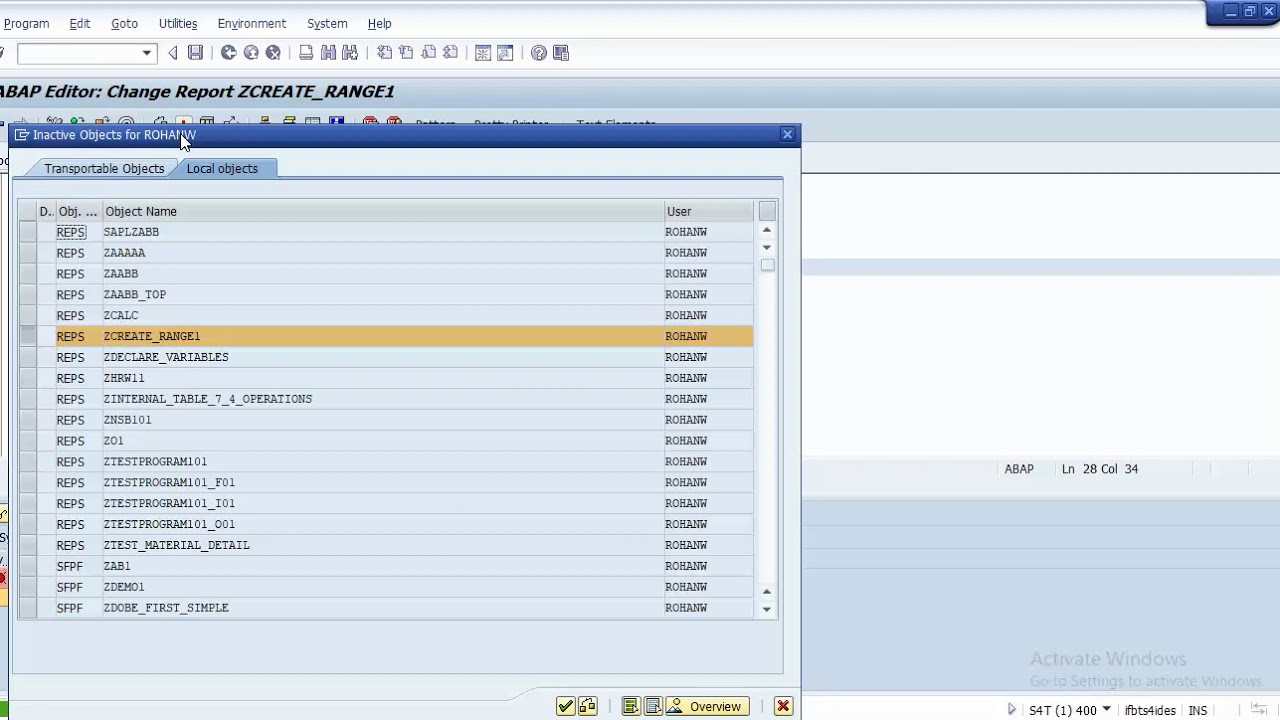Image resolution: width=1280 pixels, height=720 pixels.
Task: Click the lock icon beside the checkmark
Action: 587,707
